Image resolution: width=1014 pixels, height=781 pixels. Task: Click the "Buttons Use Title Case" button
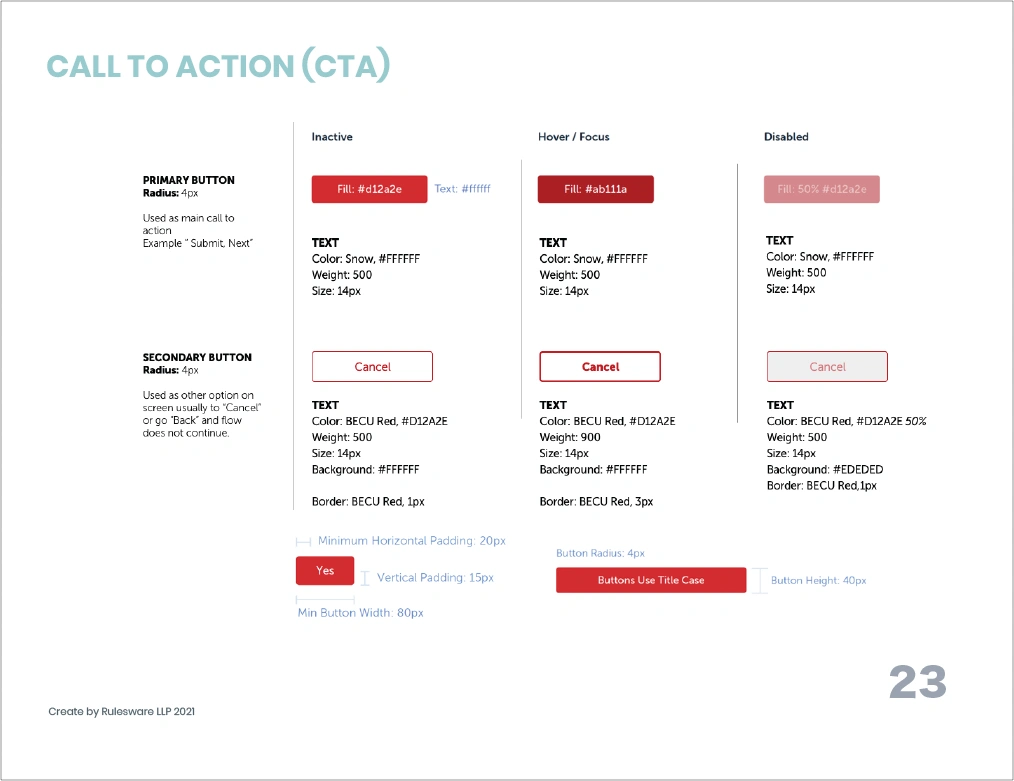[x=651, y=580]
